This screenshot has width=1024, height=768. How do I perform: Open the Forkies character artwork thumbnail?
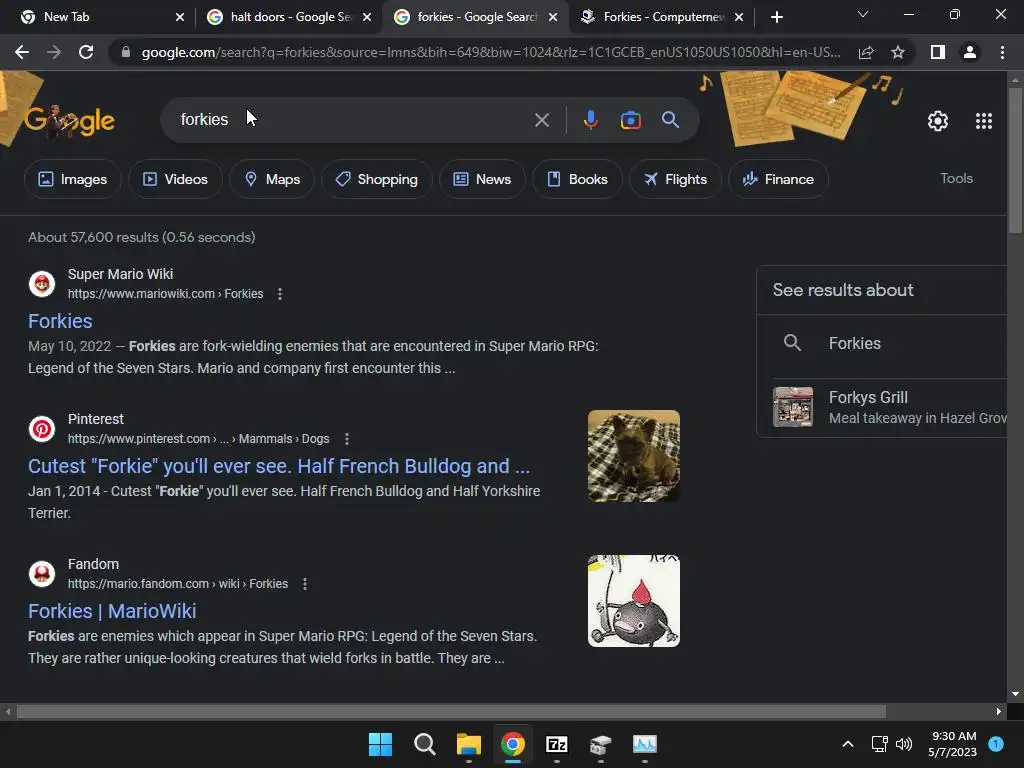[633, 601]
